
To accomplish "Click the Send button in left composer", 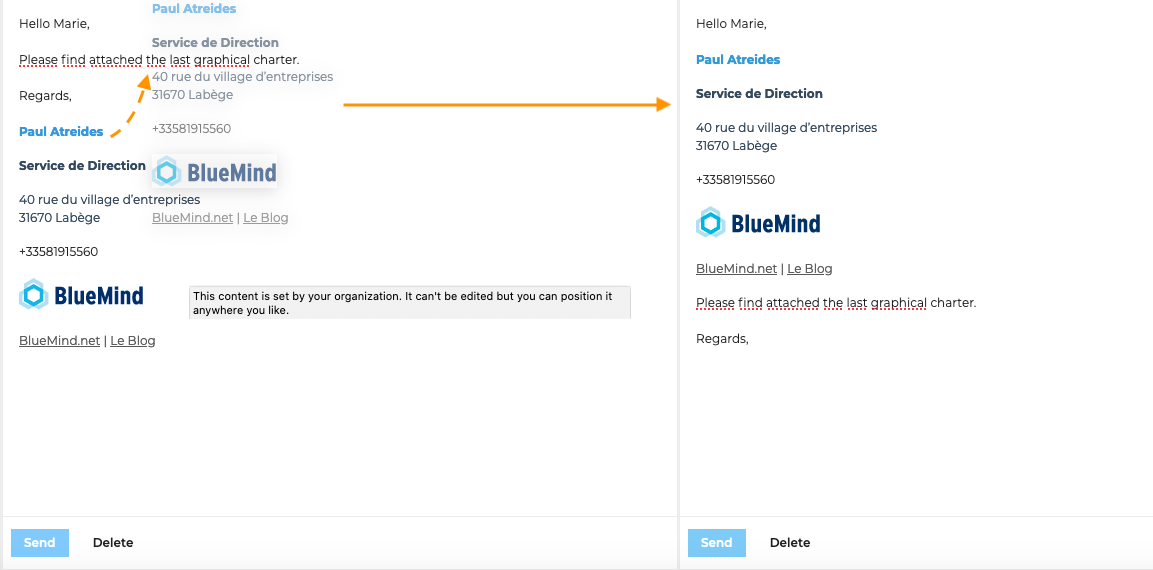I will coord(40,543).
